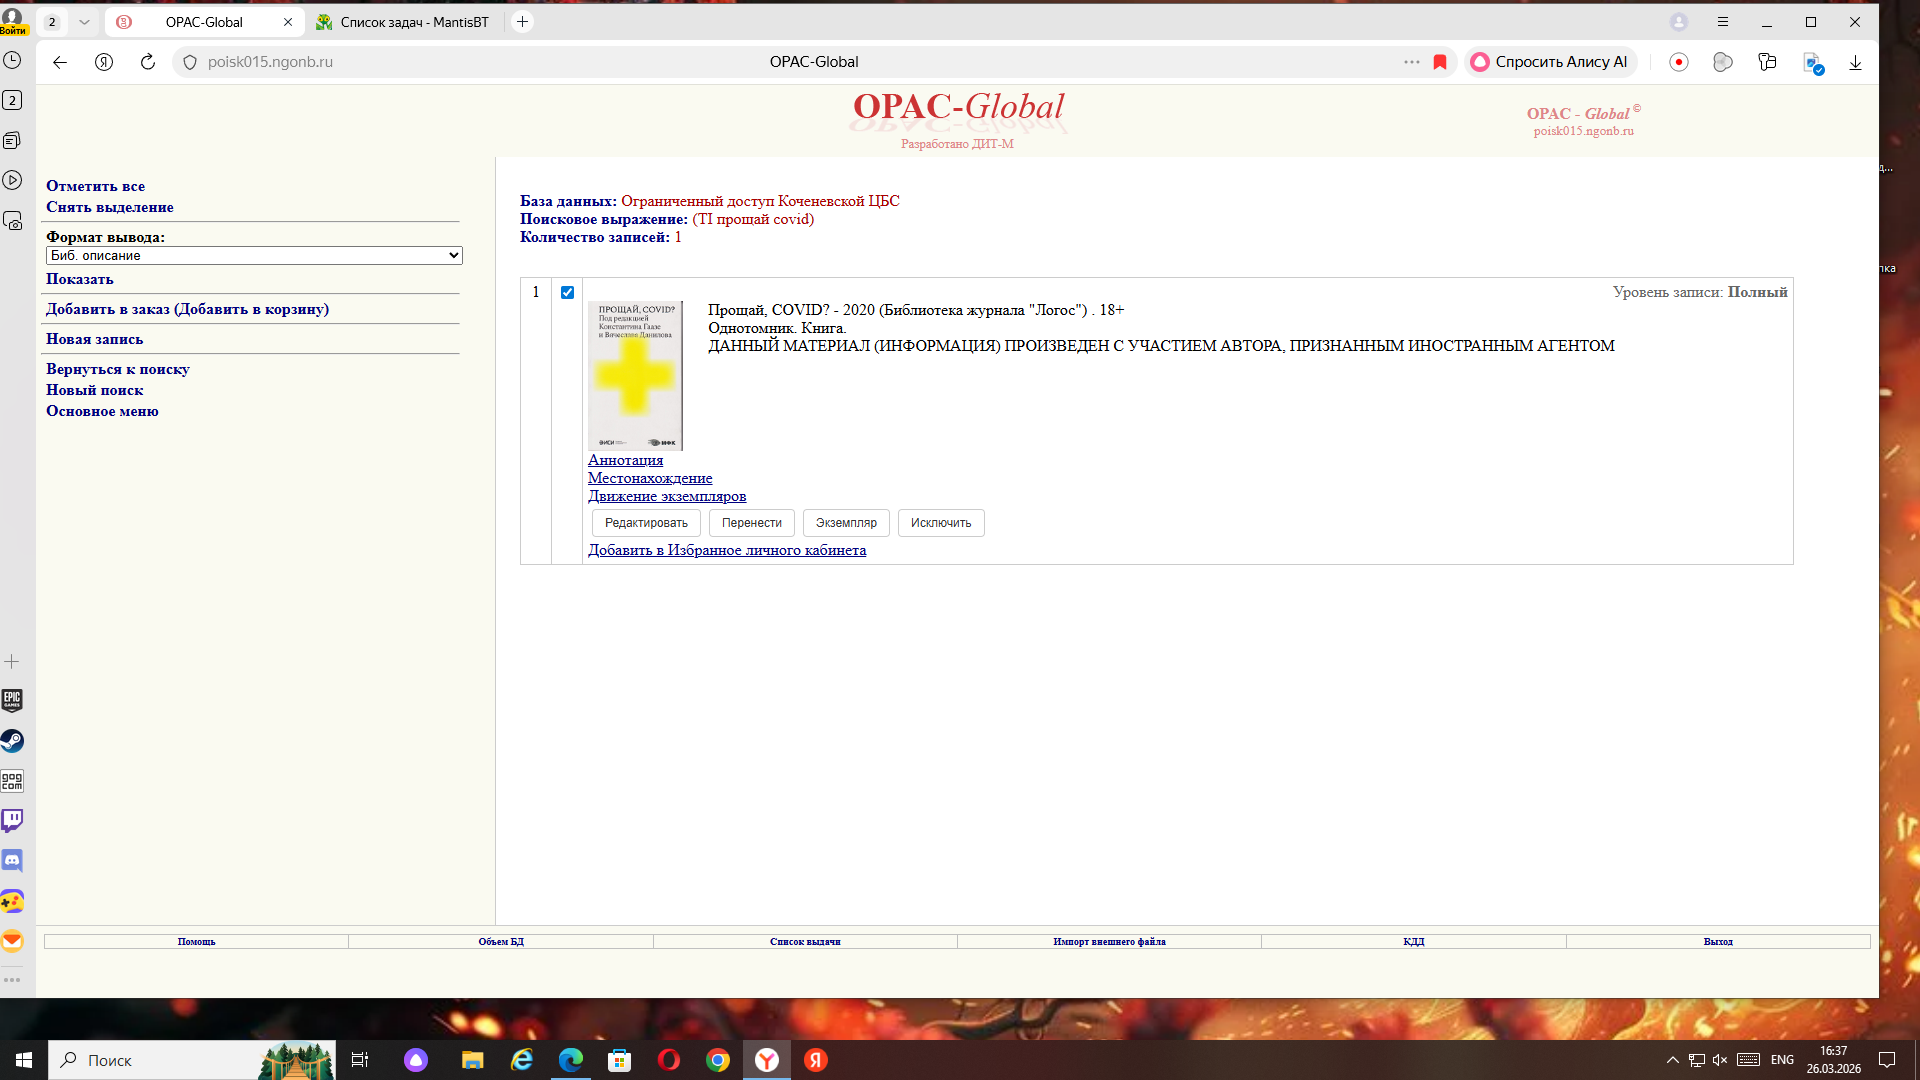This screenshot has height=1080, width=1920.
Task: Open browser history clock icon in sidebar
Action: point(12,60)
